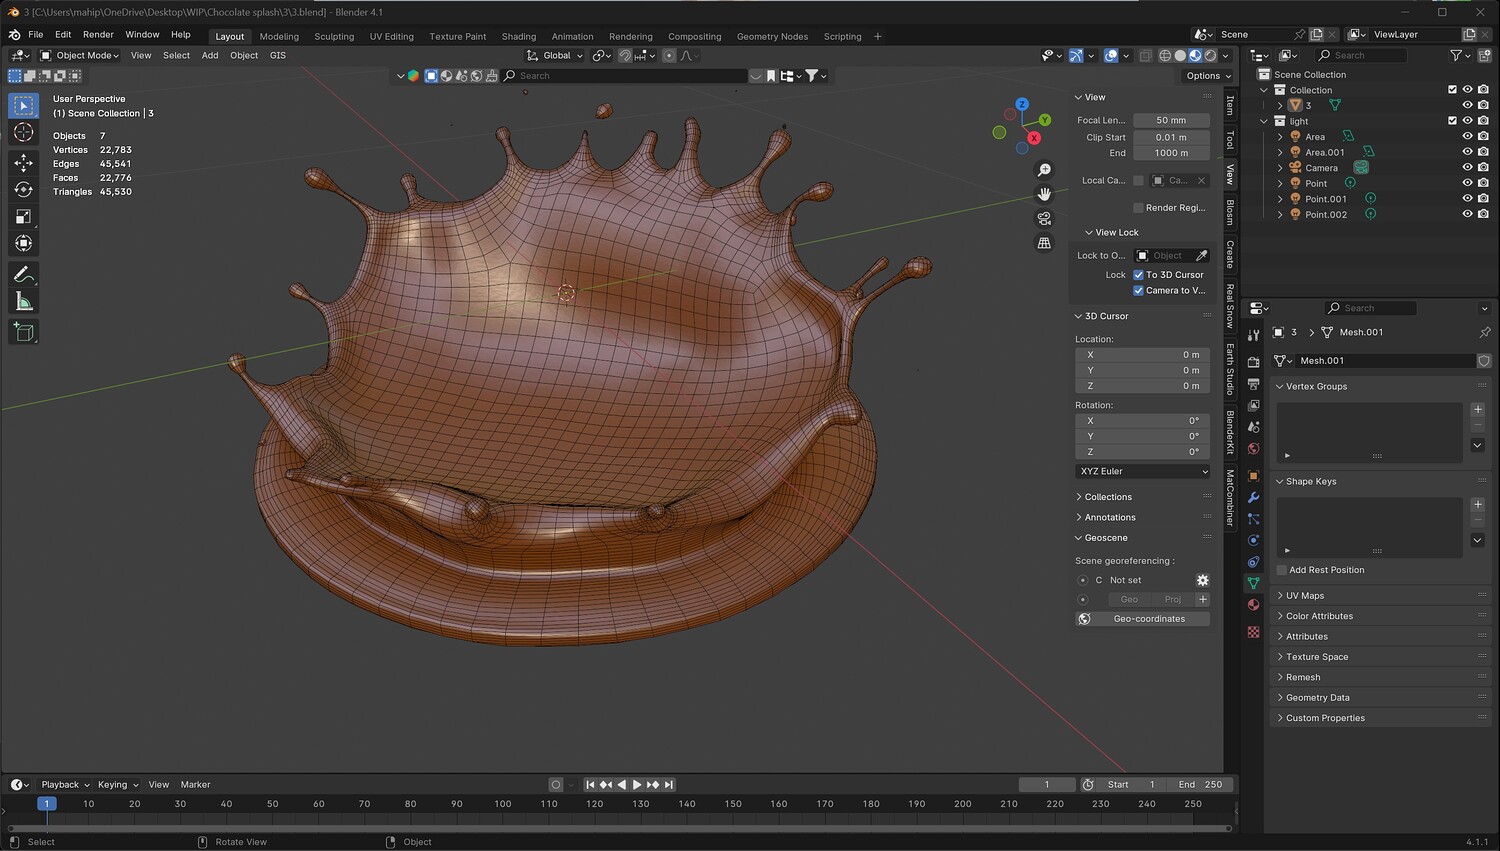Select the Scale tool
This screenshot has width=1500, height=851.
point(24,216)
